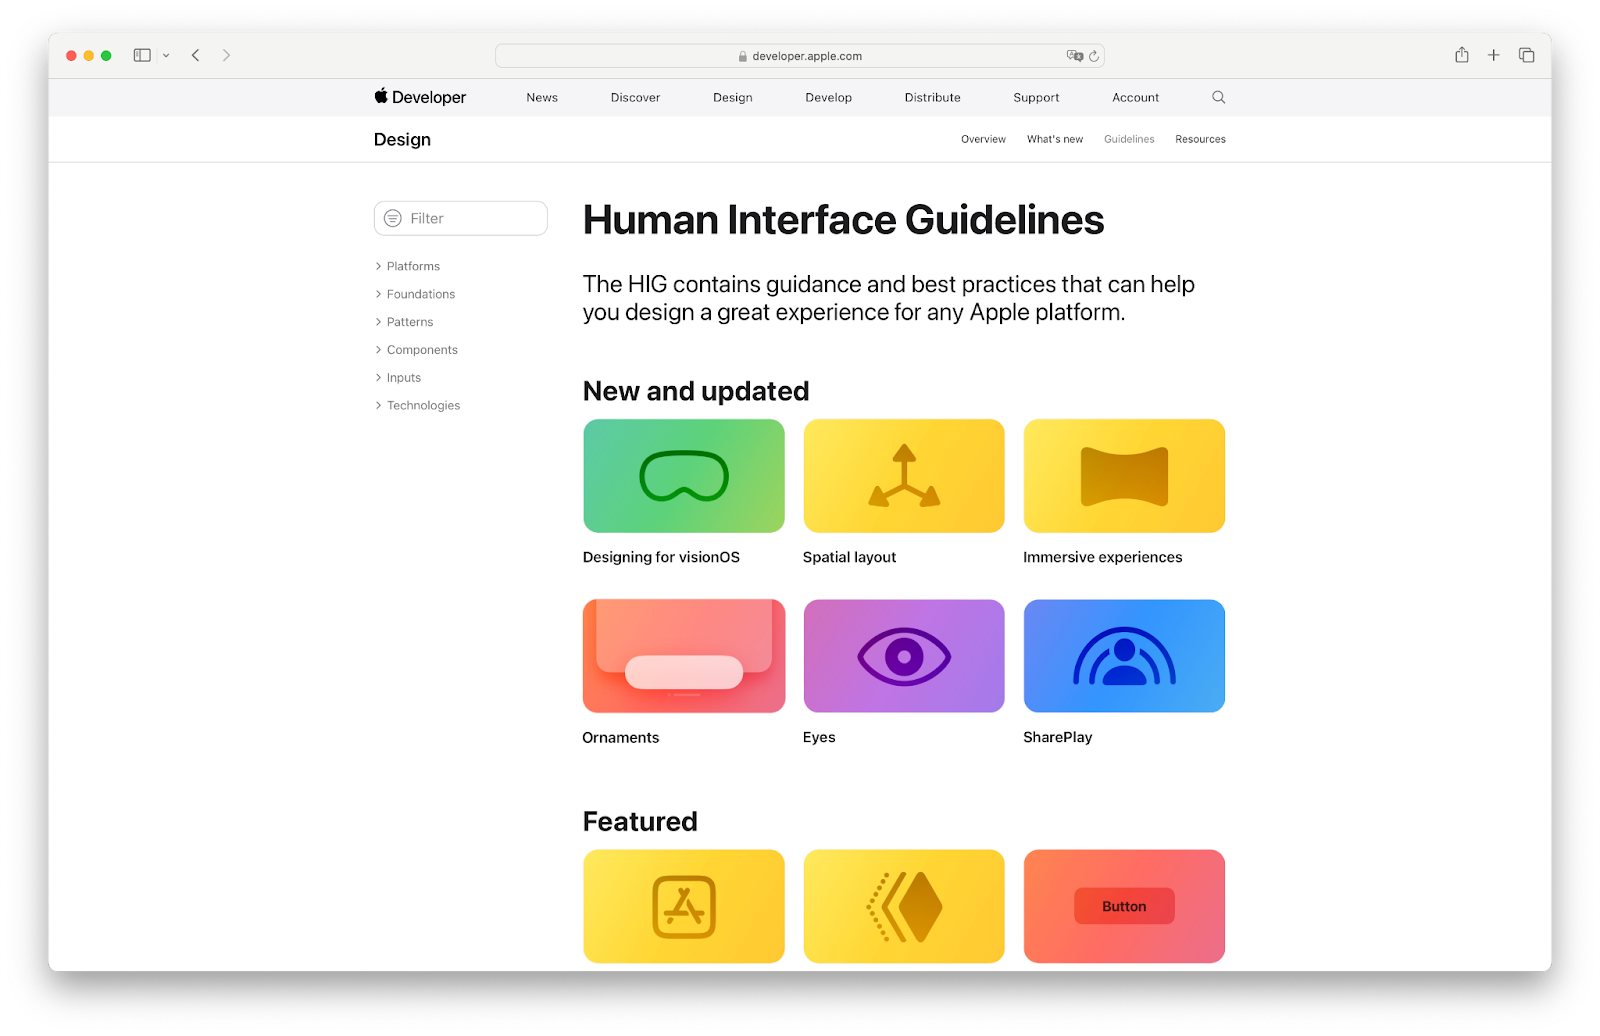Open the Inputs sidebar link

[404, 378]
